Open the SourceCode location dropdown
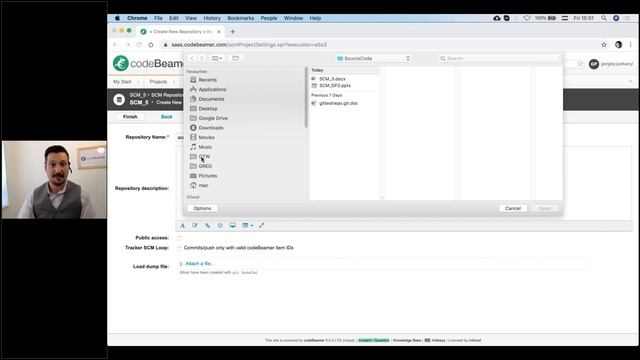Image resolution: width=640 pixels, height=360 pixels. (x=373, y=58)
